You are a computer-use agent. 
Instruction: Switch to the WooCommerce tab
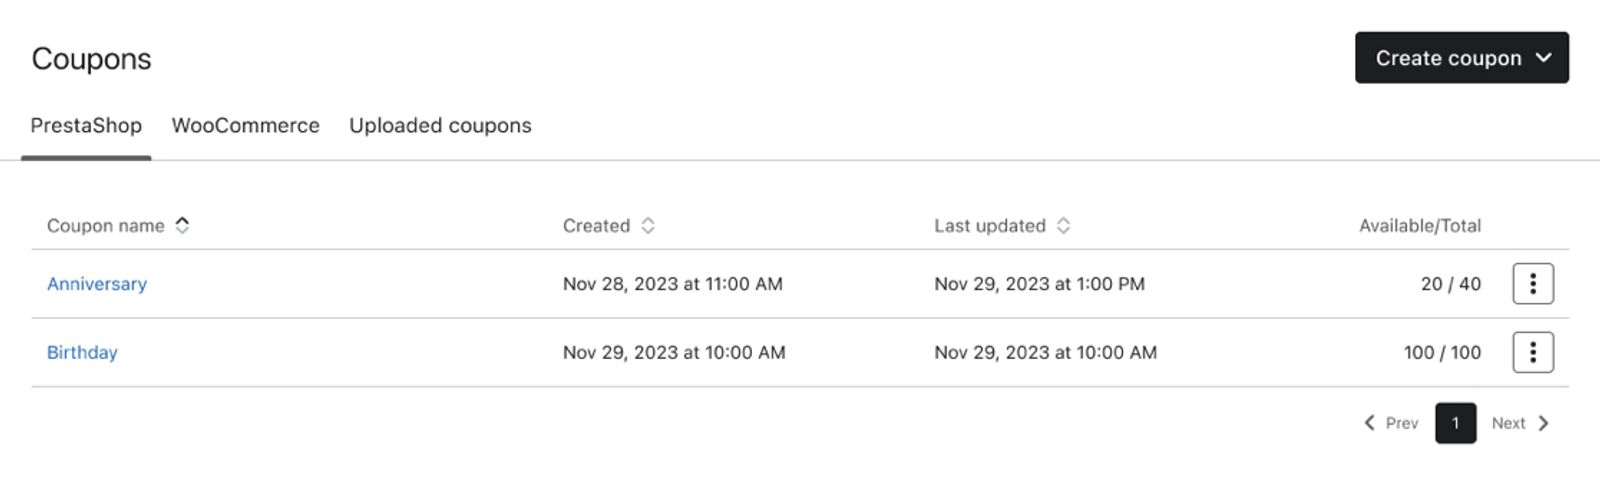point(246,126)
